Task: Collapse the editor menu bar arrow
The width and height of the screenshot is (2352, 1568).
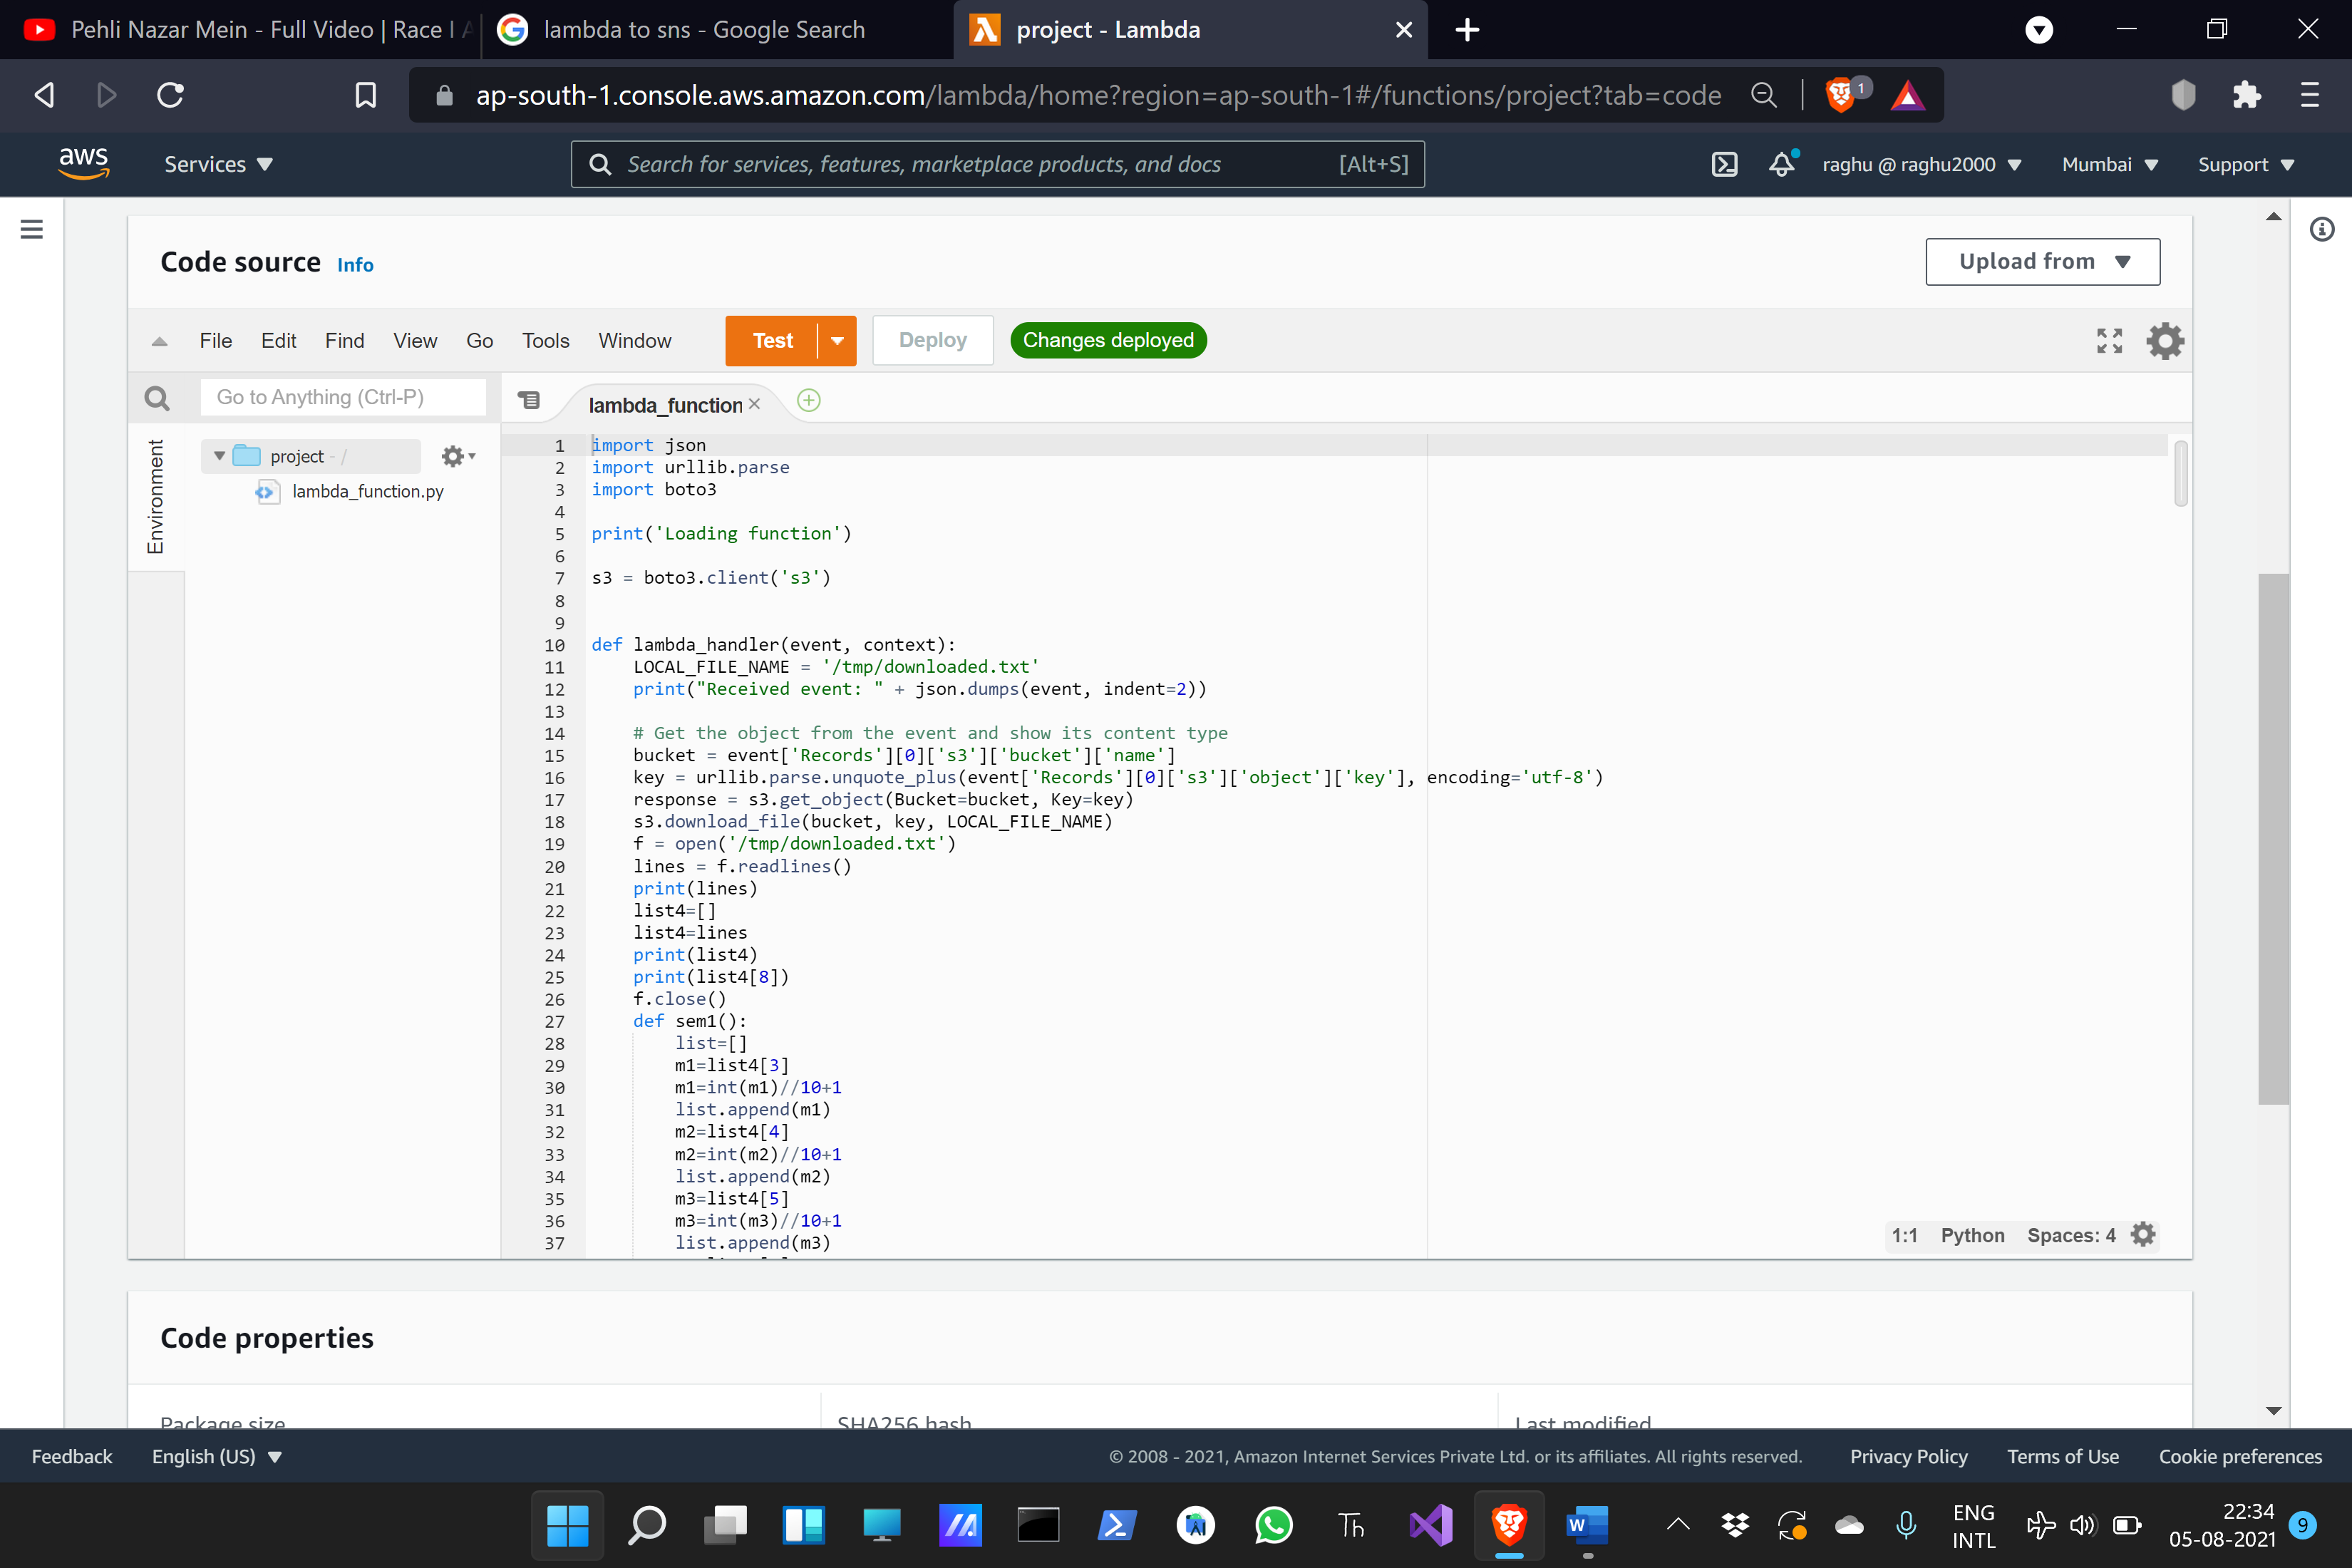Action: pyautogui.click(x=159, y=341)
